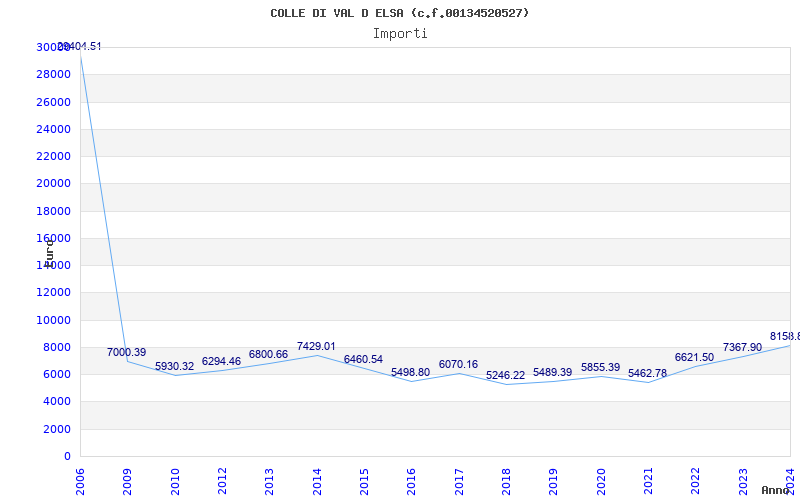Click the 2019 x-axis year label
Viewport: 800px width, 500px height.
(x=554, y=481)
